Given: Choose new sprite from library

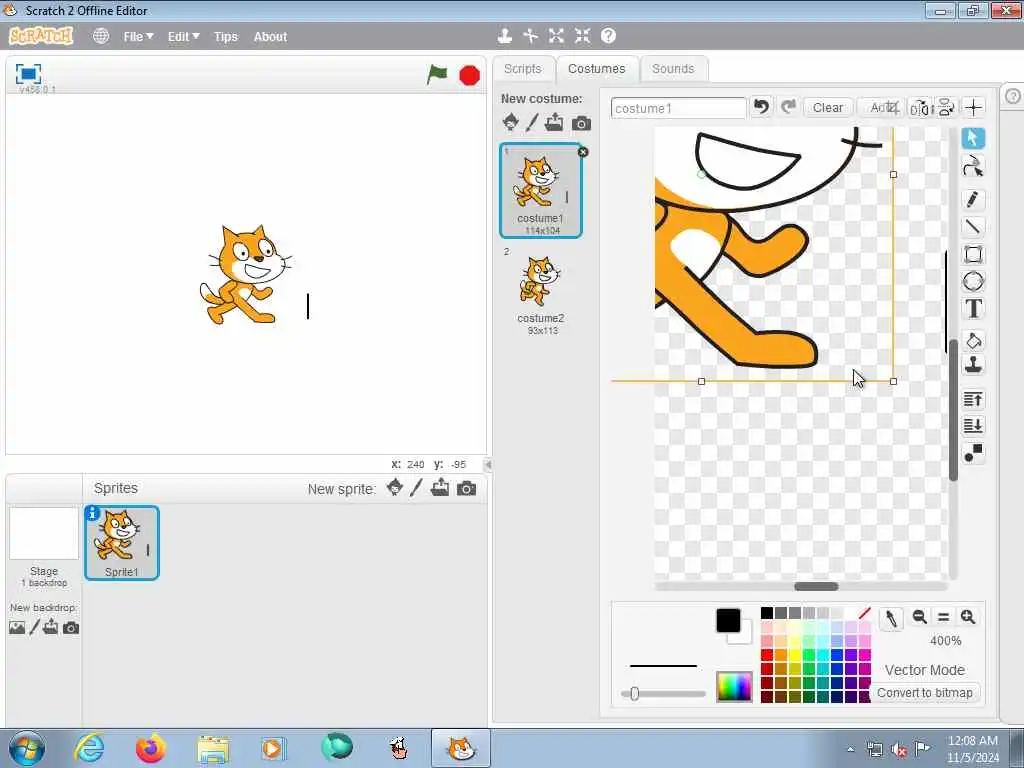Looking at the screenshot, I should [394, 488].
